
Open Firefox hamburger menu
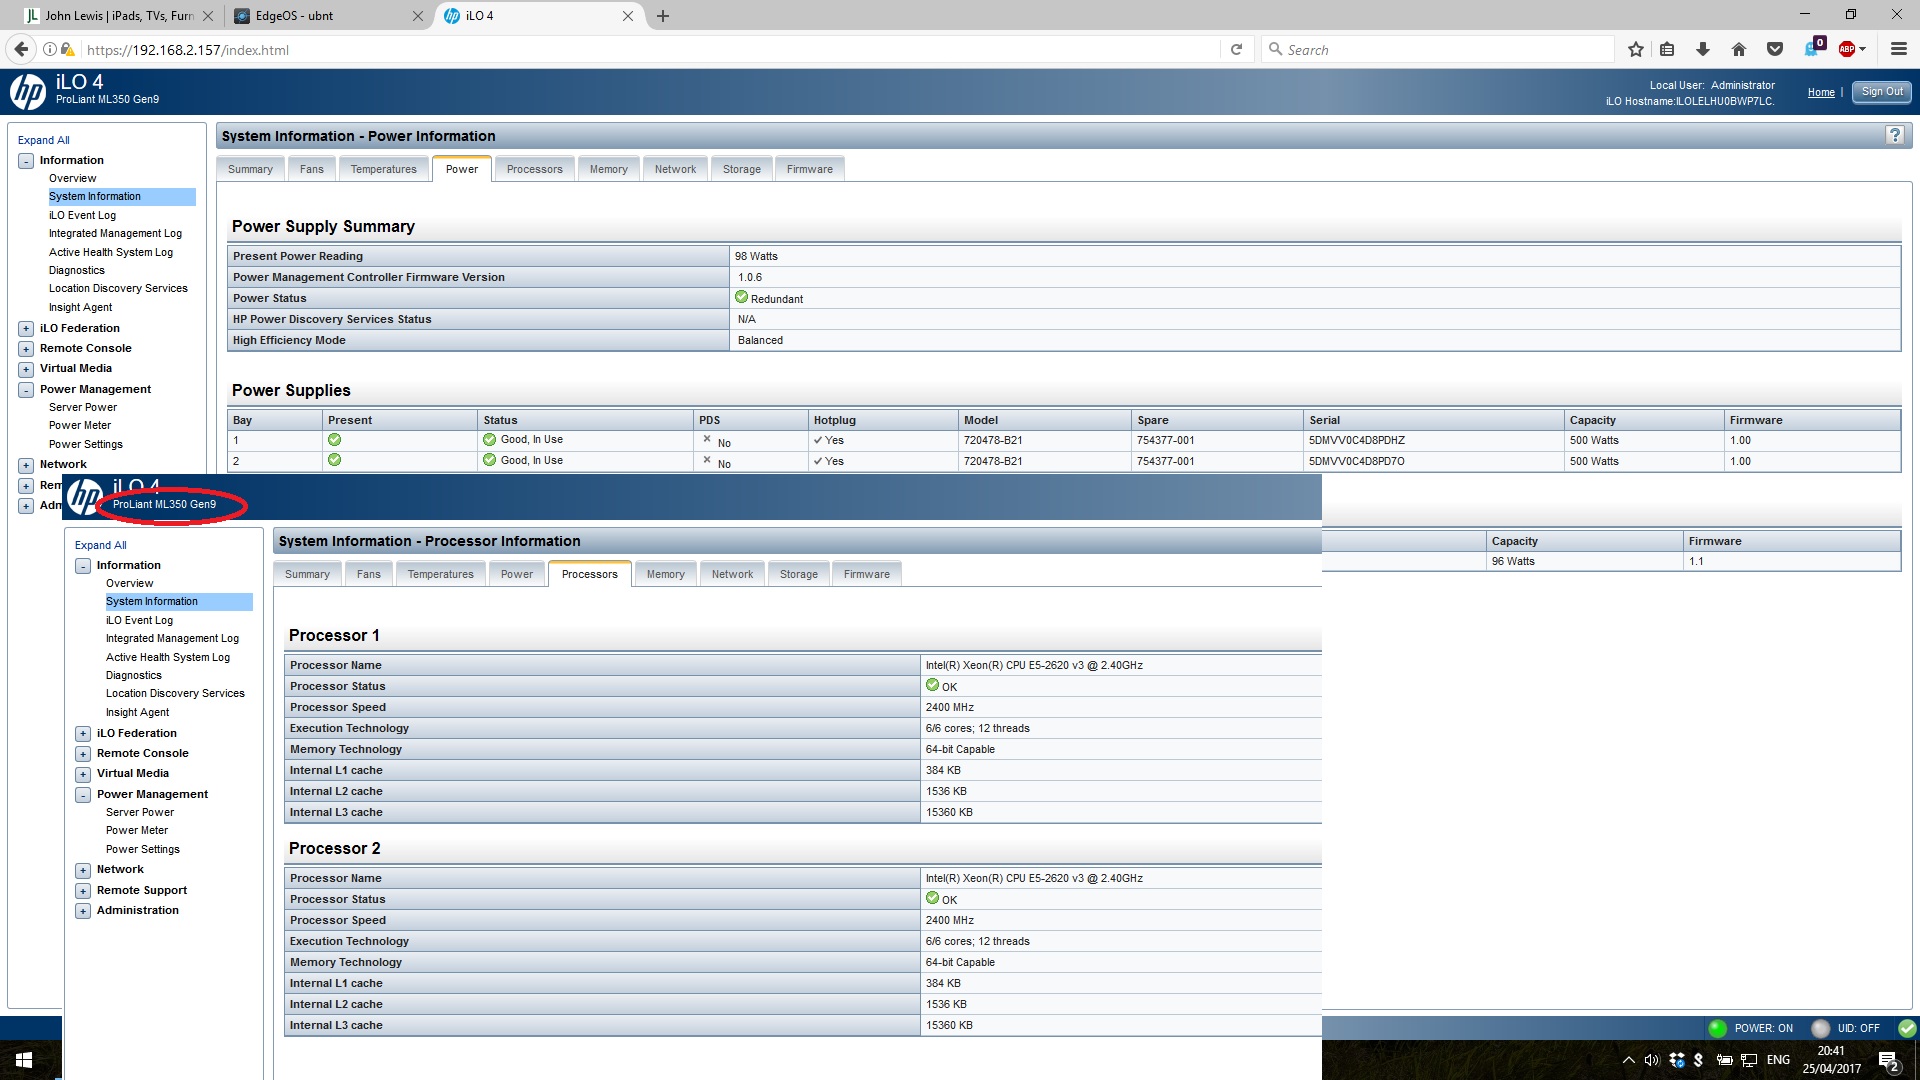point(1898,49)
